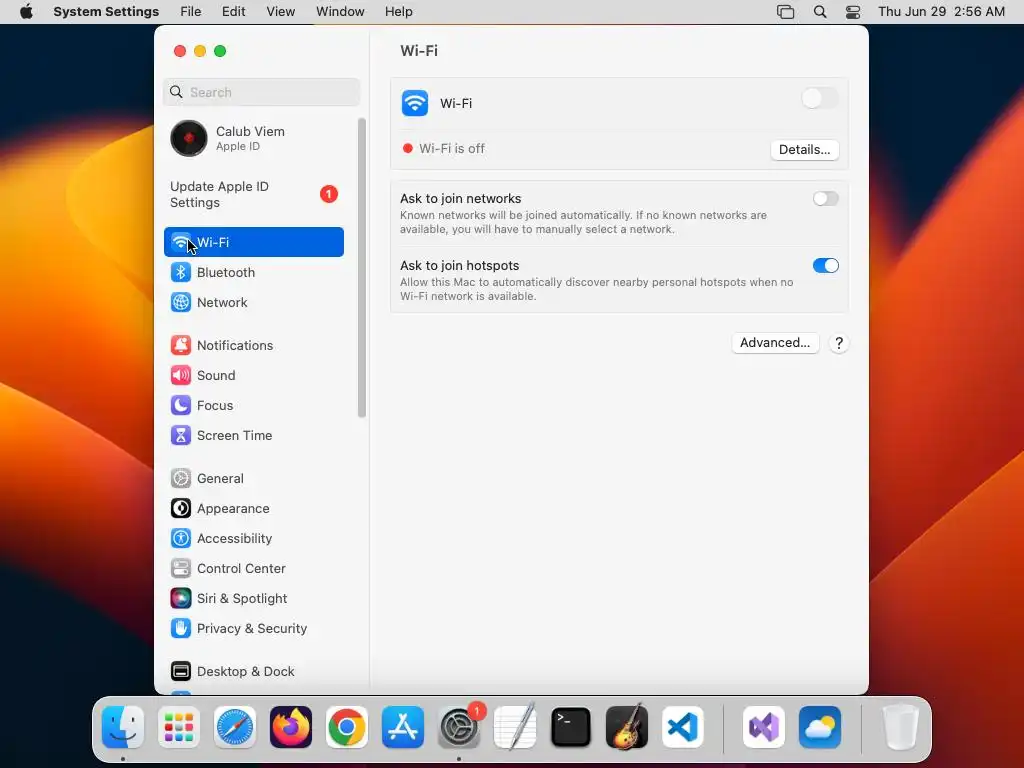Viewport: 1024px width, 768px height.
Task: Select the Appearance icon
Action: [x=181, y=509]
